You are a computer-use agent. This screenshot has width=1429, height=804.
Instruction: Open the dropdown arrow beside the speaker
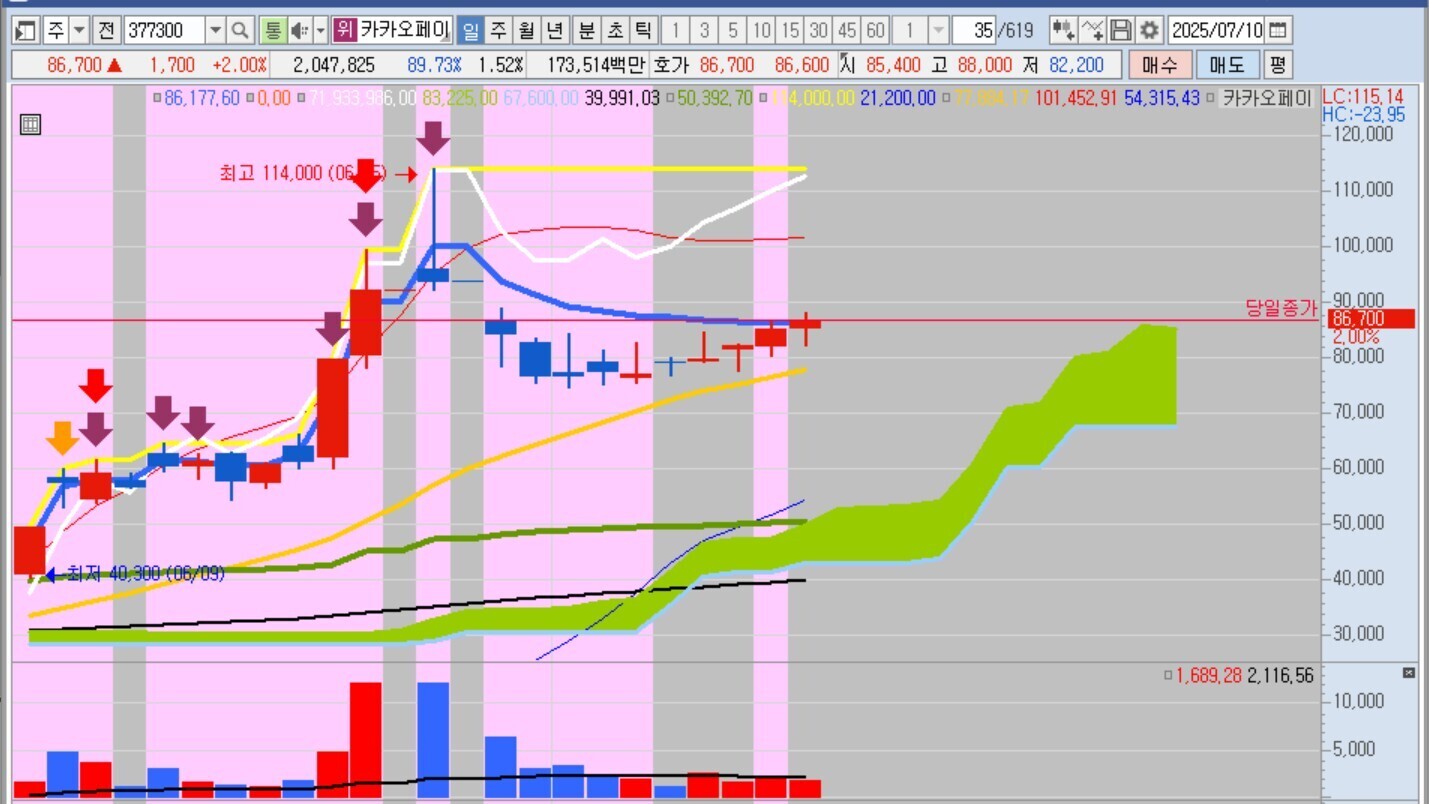point(320,30)
